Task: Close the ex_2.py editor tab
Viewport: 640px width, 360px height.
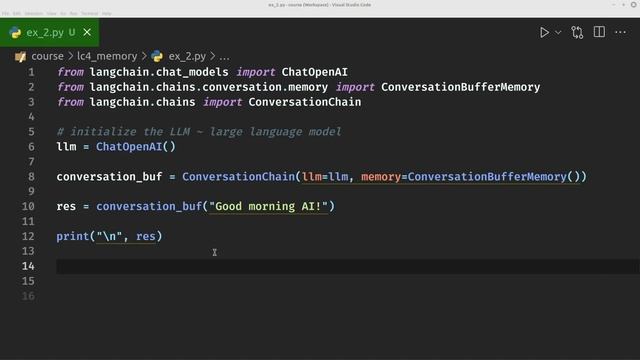Action: [x=87, y=32]
